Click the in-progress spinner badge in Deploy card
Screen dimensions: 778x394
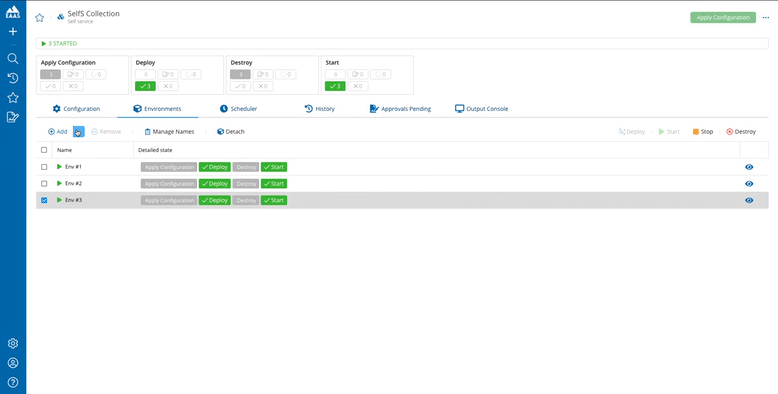(x=191, y=74)
